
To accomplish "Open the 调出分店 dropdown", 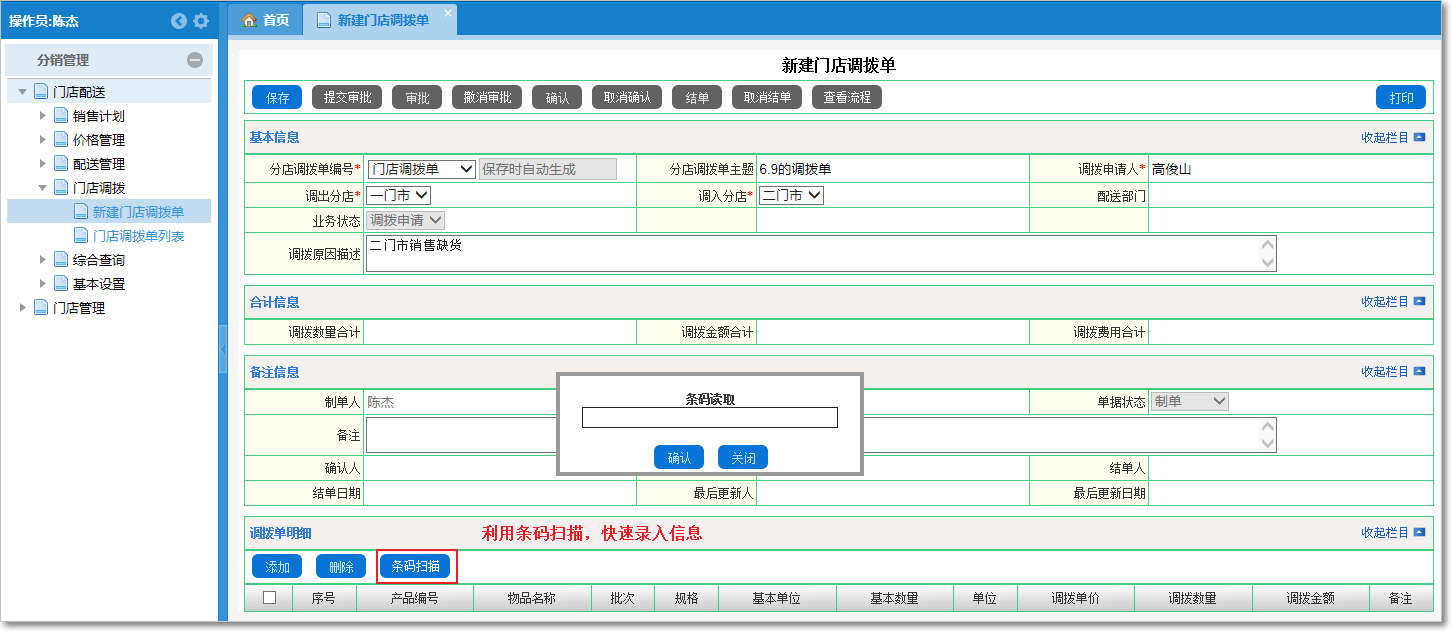I will click(398, 196).
